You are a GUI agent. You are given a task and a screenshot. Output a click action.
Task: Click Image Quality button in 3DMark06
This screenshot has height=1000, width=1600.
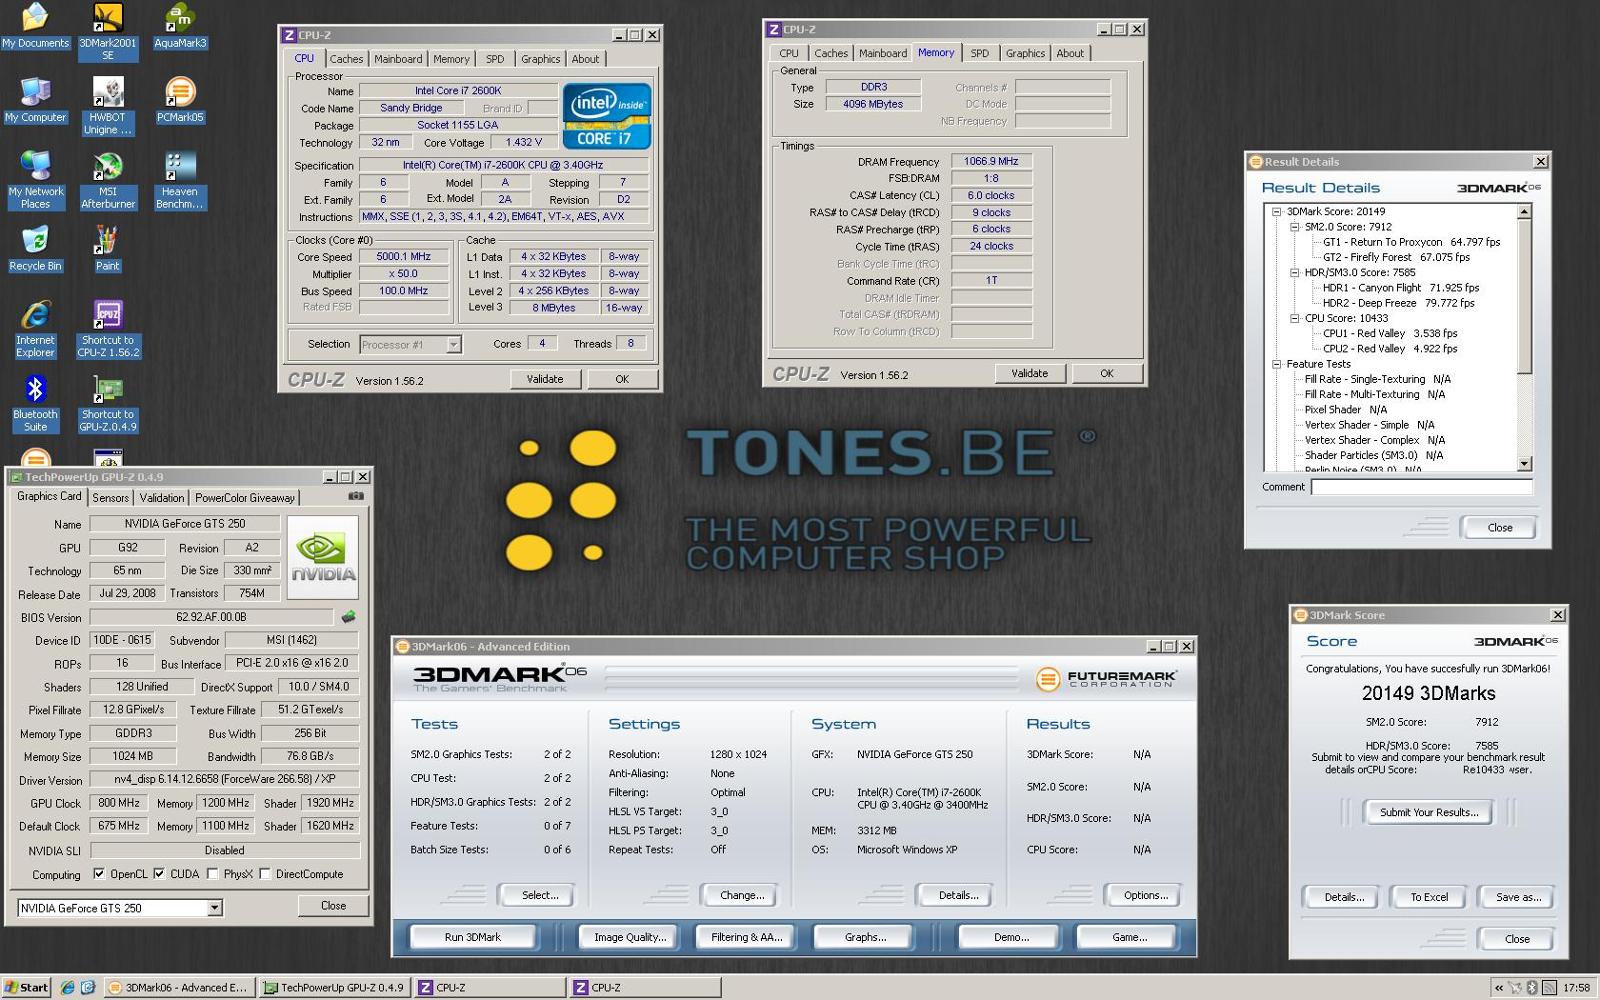[630, 937]
